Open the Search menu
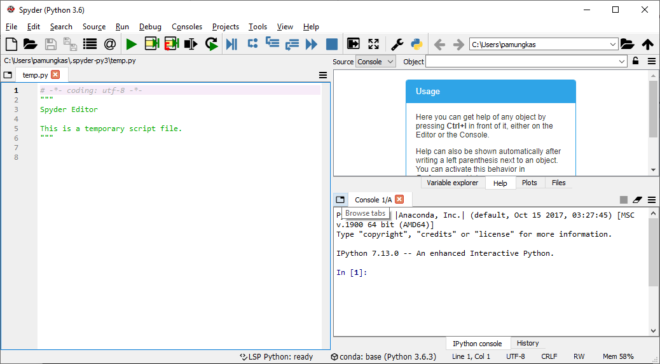This screenshot has width=660, height=364. [x=61, y=27]
